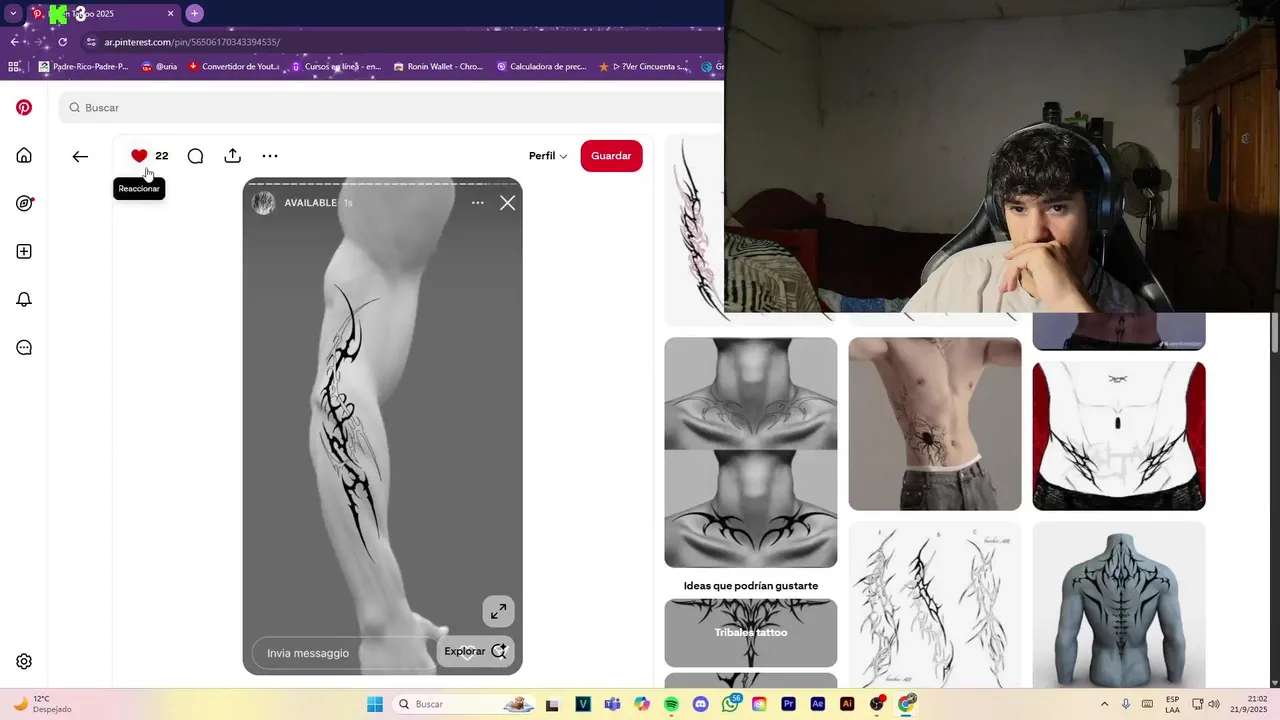Toggle the red heart reaction
Screen dimensions: 1280x720
coord(139,155)
